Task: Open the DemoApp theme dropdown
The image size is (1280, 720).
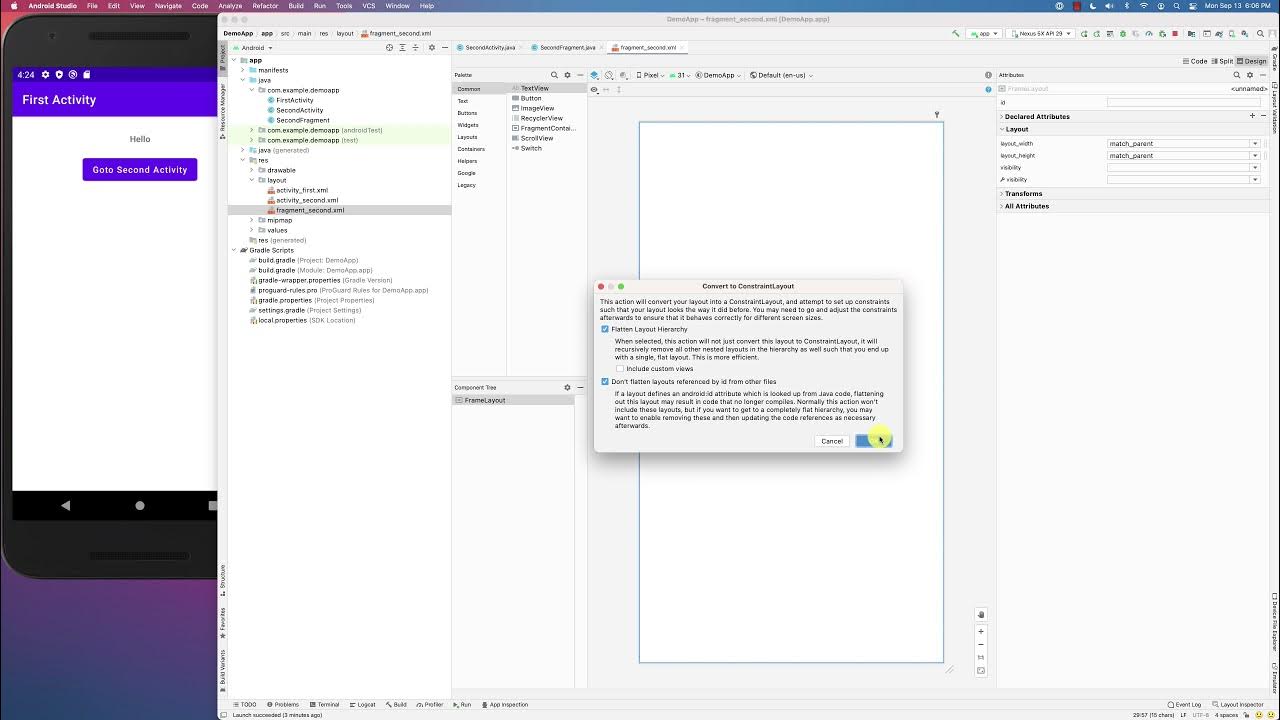Action: (719, 75)
